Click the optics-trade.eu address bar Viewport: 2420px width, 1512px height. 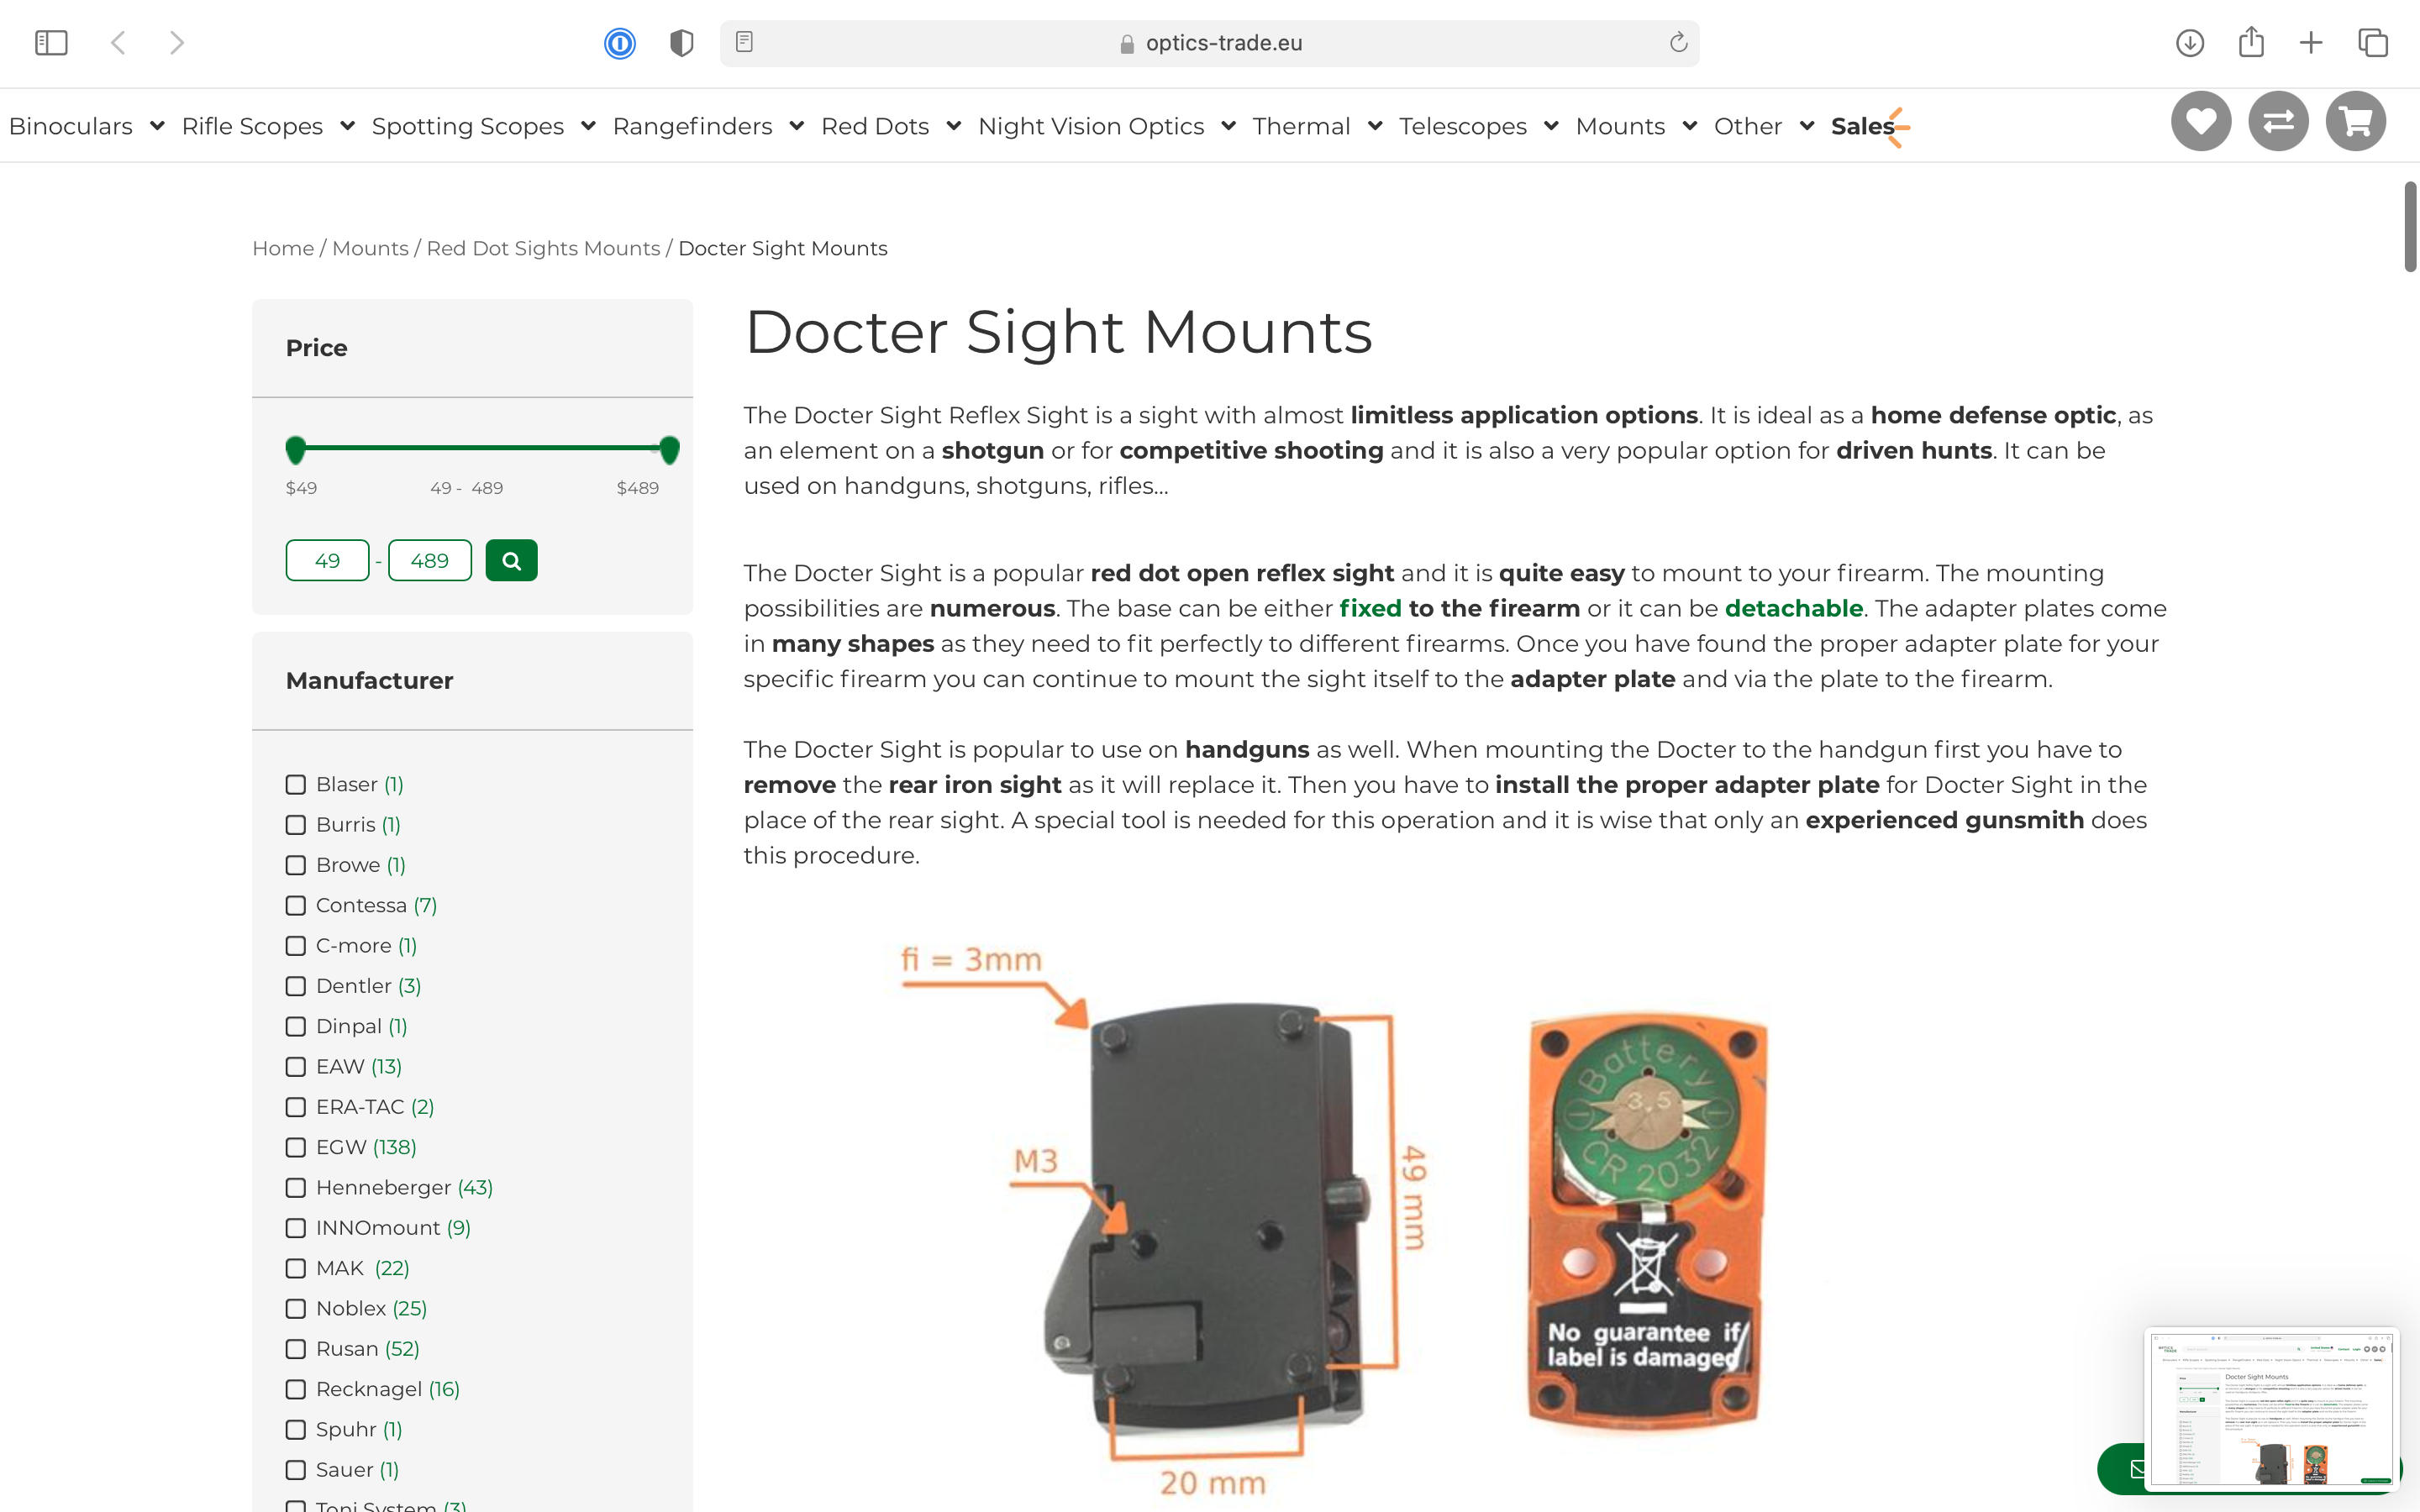(x=1210, y=43)
